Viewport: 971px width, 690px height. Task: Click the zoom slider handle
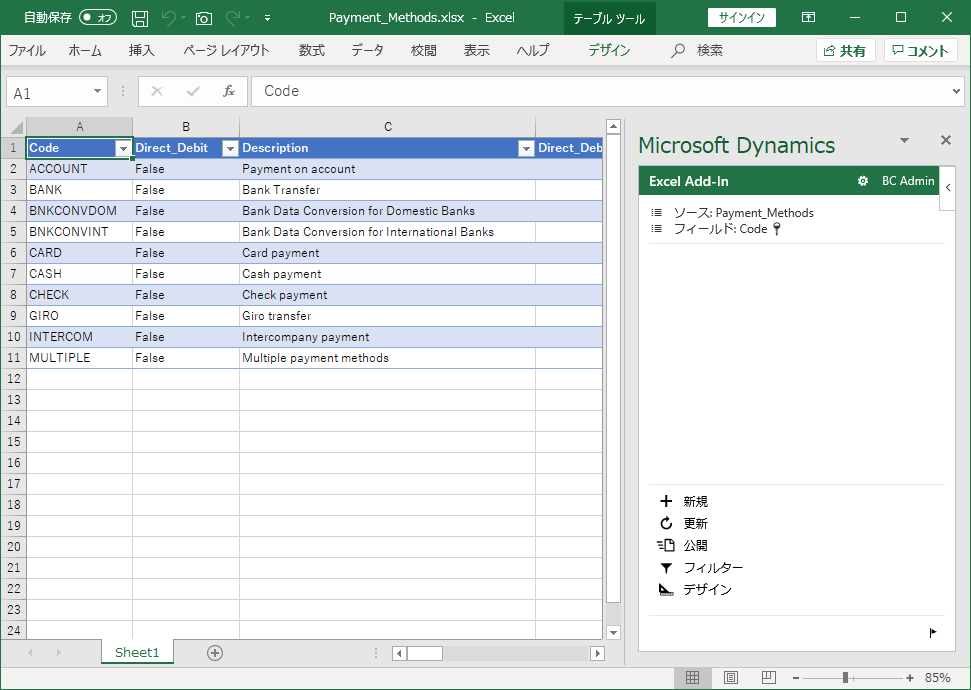845,678
